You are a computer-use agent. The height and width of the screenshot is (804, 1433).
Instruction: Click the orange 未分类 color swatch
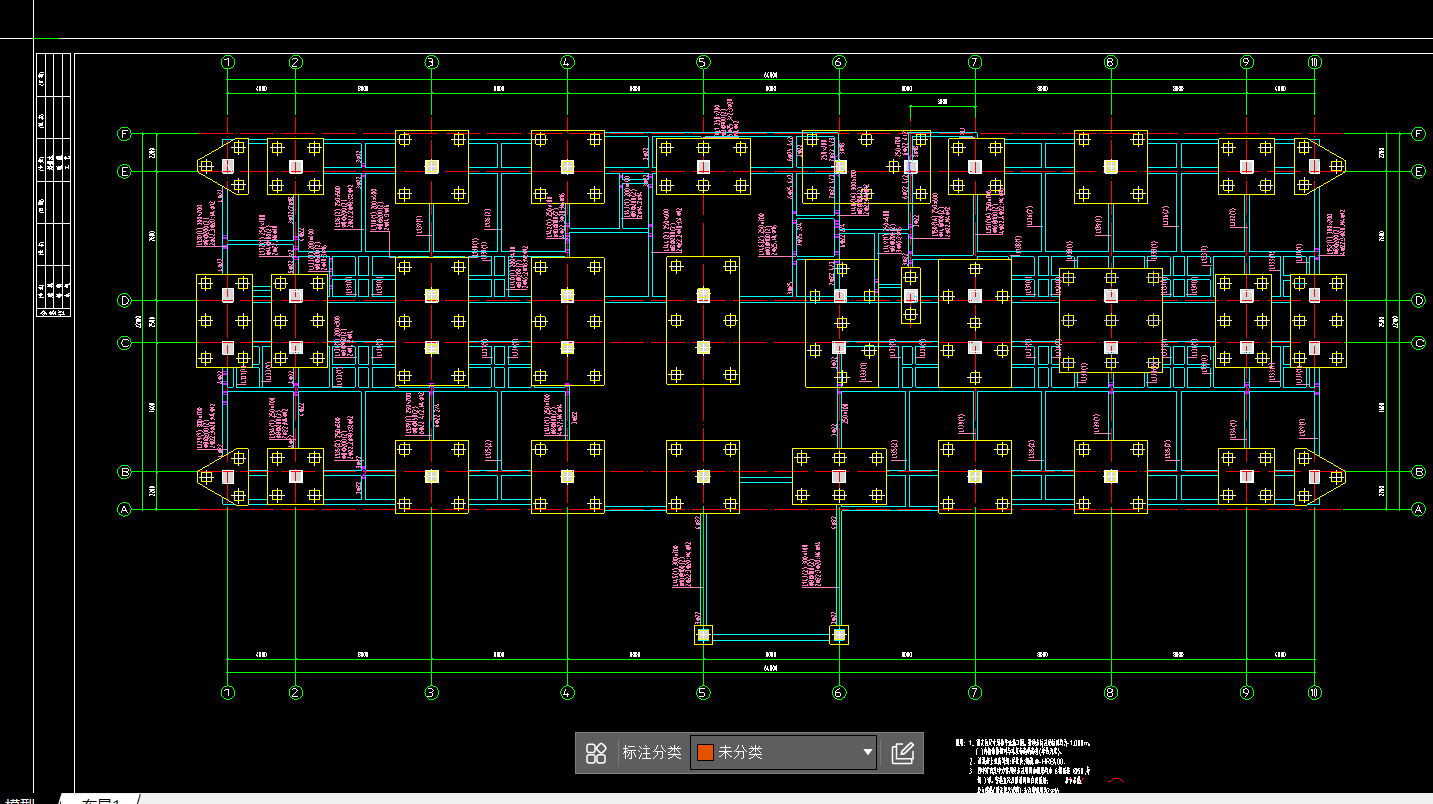pos(705,753)
